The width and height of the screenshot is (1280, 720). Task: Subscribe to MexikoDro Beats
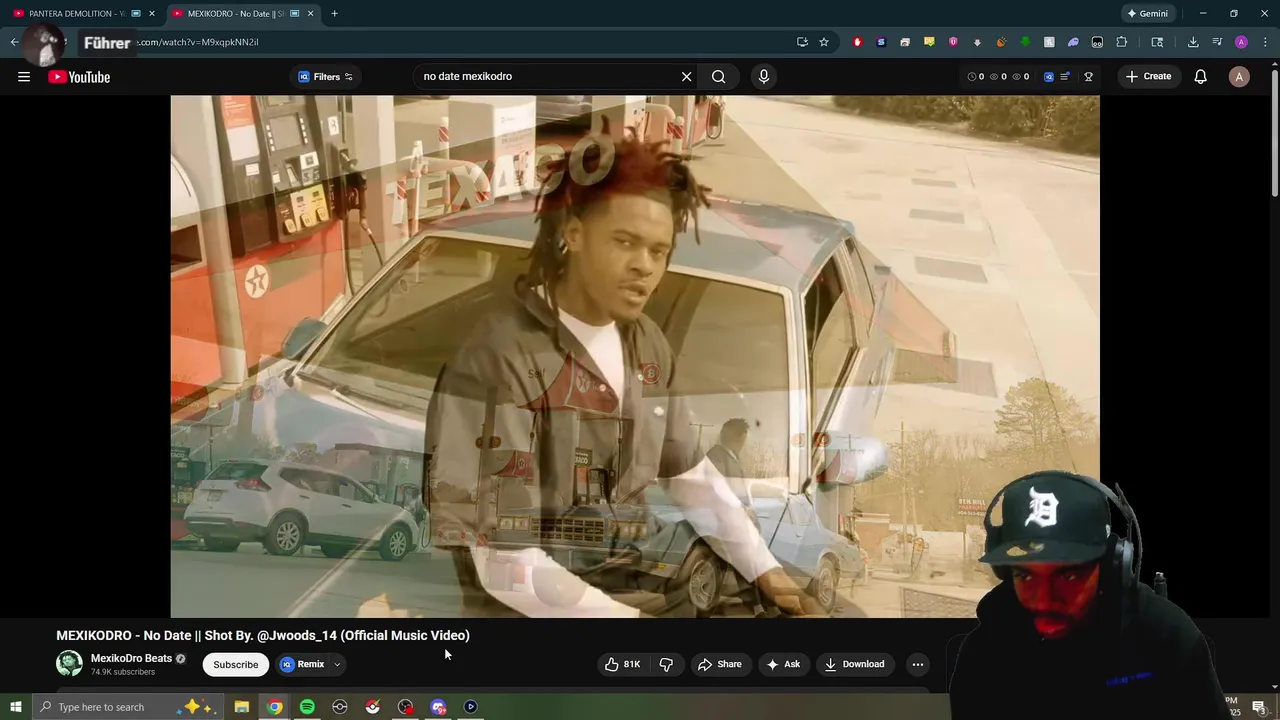point(236,664)
